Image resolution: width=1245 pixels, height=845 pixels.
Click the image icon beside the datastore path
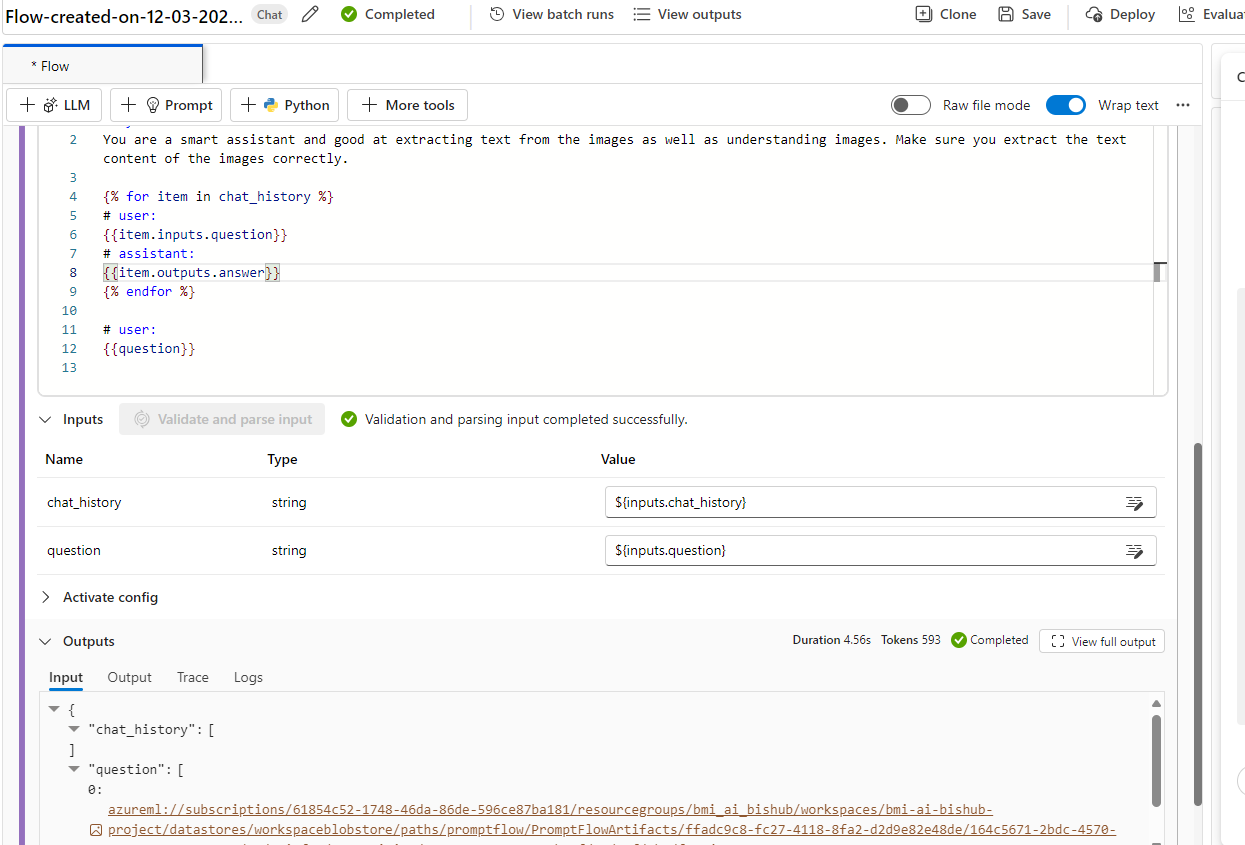coord(96,830)
